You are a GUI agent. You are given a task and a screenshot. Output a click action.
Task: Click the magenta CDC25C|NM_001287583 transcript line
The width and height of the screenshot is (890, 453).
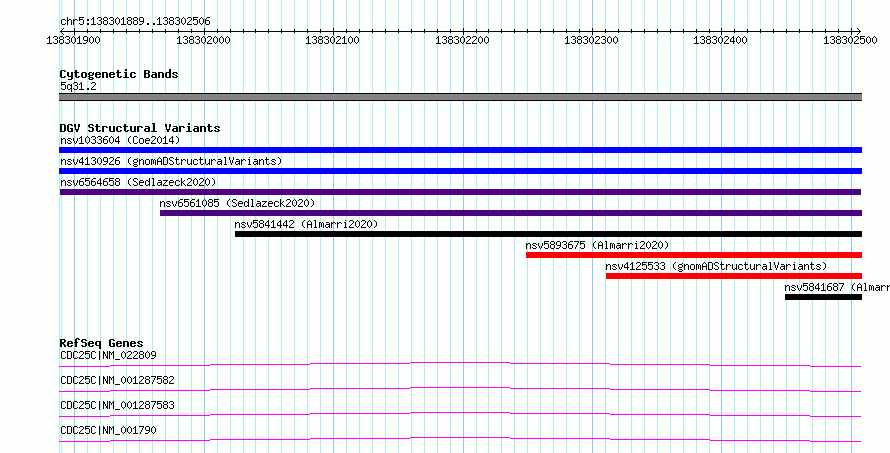pyautogui.click(x=460, y=414)
